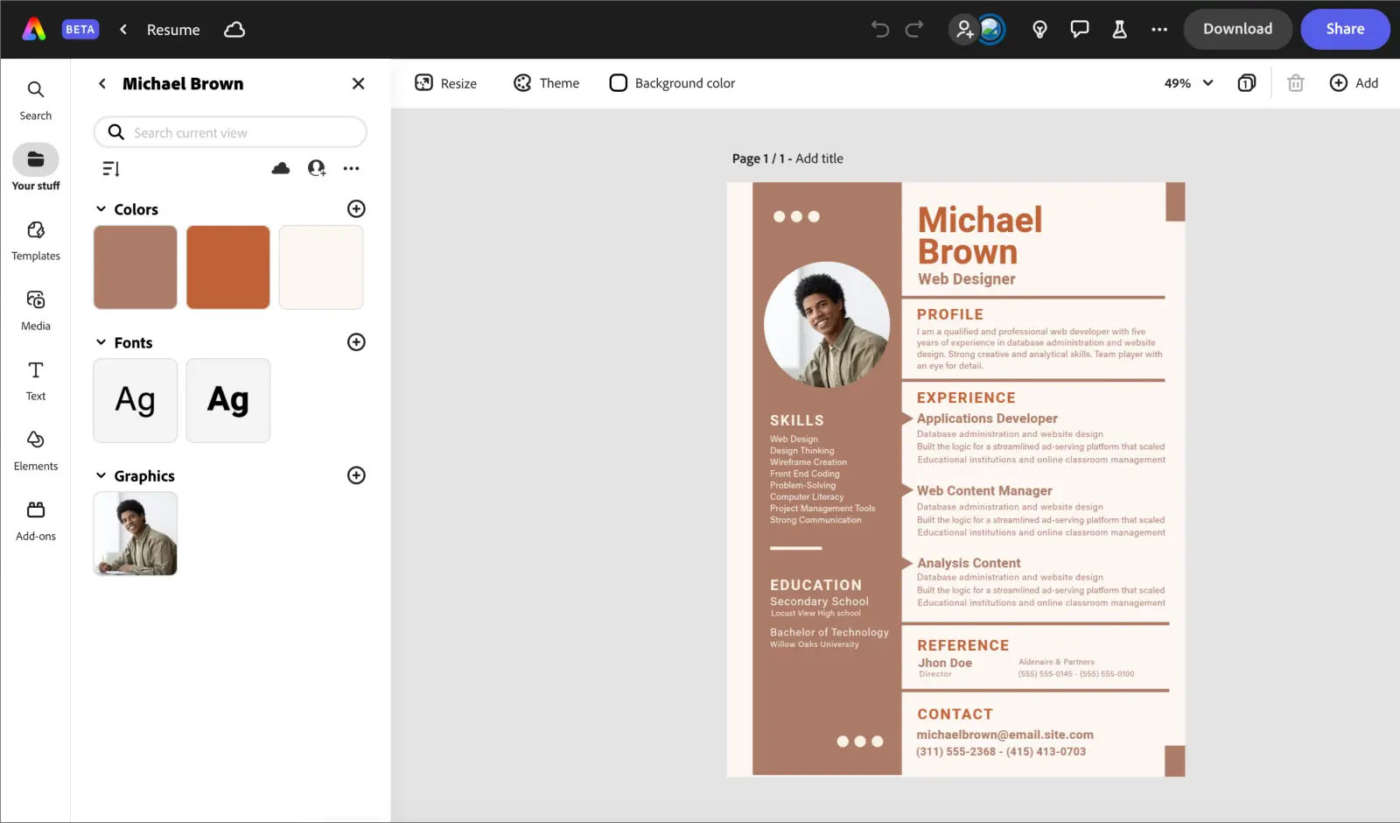Image resolution: width=1400 pixels, height=823 pixels.
Task: Click the invite collaborator person icon
Action: [963, 29]
